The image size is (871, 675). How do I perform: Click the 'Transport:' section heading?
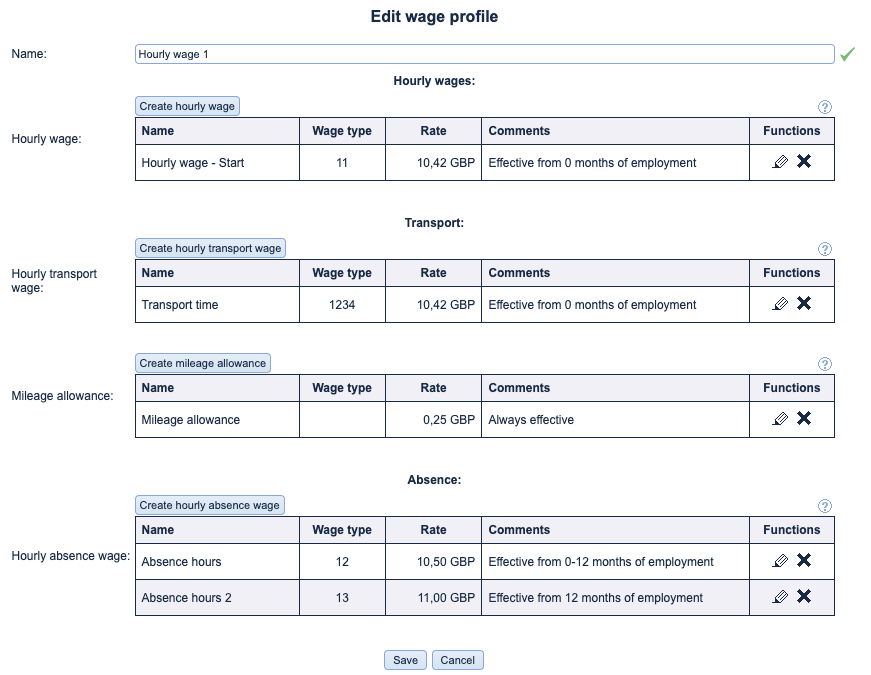[x=434, y=223]
